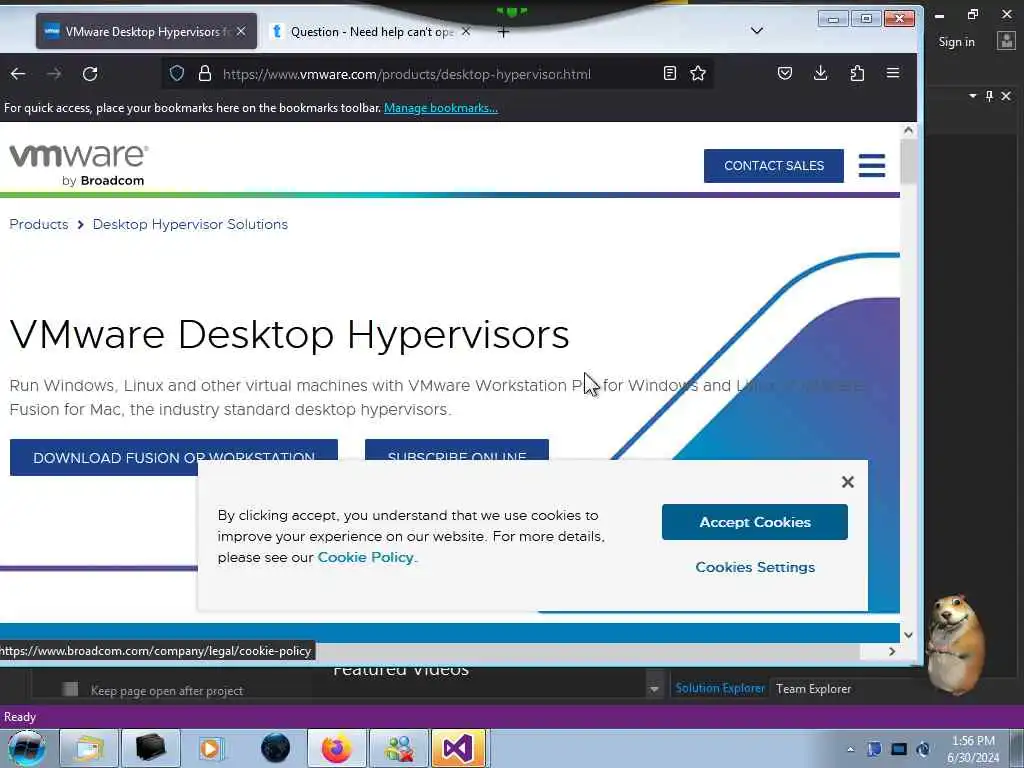Click the volume tray icon
1024x768 pixels.
click(923, 749)
